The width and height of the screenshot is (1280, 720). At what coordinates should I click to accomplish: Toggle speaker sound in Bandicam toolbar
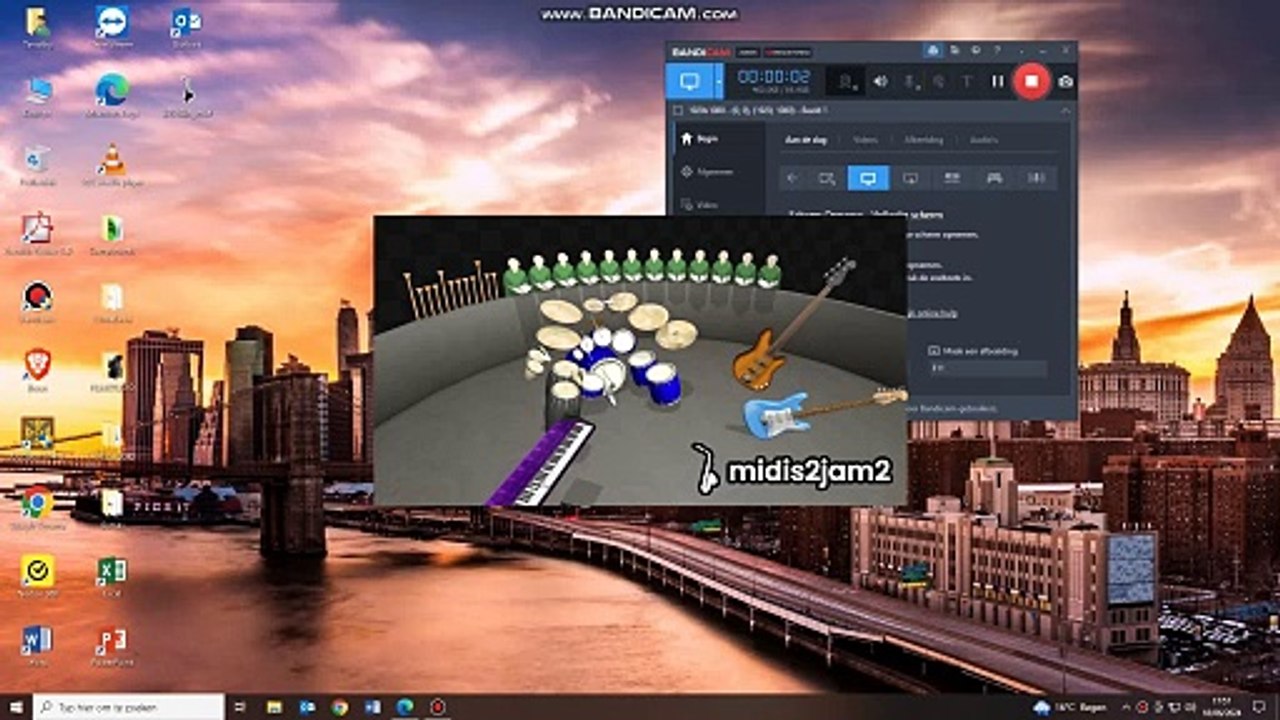880,81
